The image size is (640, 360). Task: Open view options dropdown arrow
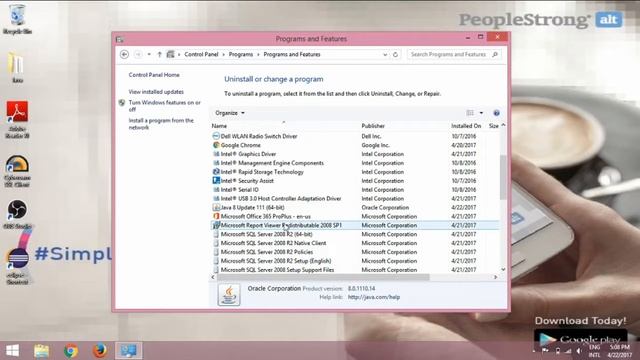481,113
